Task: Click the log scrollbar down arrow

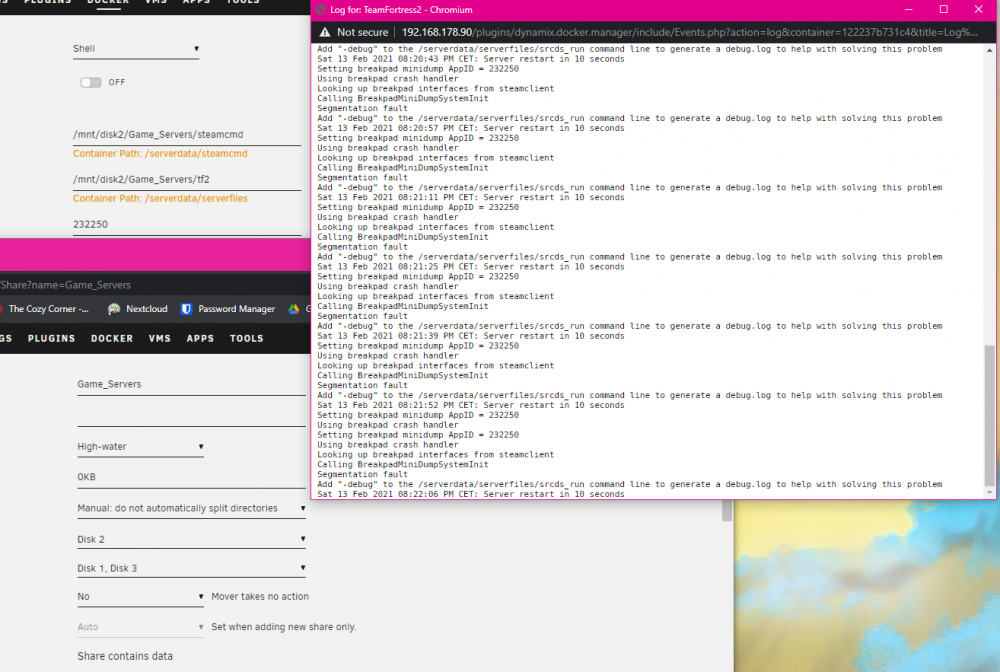Action: [x=989, y=493]
